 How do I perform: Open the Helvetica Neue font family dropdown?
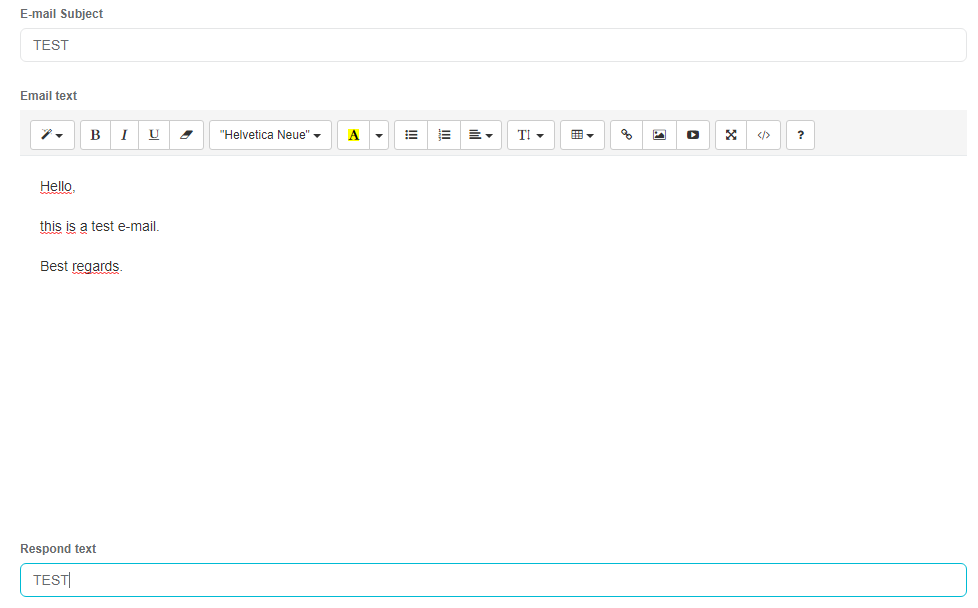click(270, 135)
